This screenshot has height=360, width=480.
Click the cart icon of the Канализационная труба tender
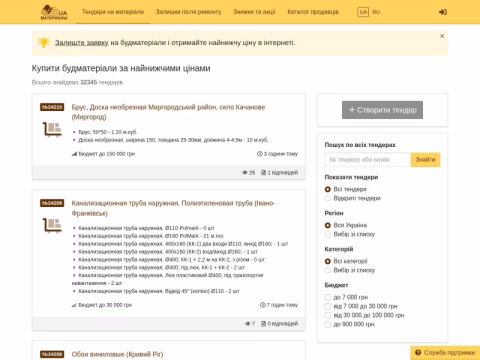tap(52, 225)
